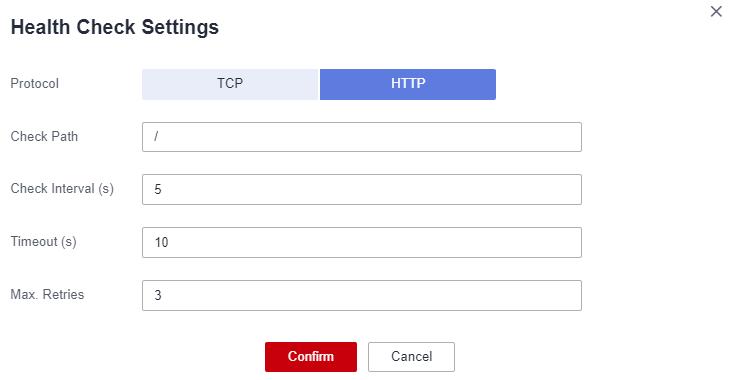Click the value 3 in Max. Retries
Image resolution: width=732 pixels, height=380 pixels.
[x=158, y=295]
